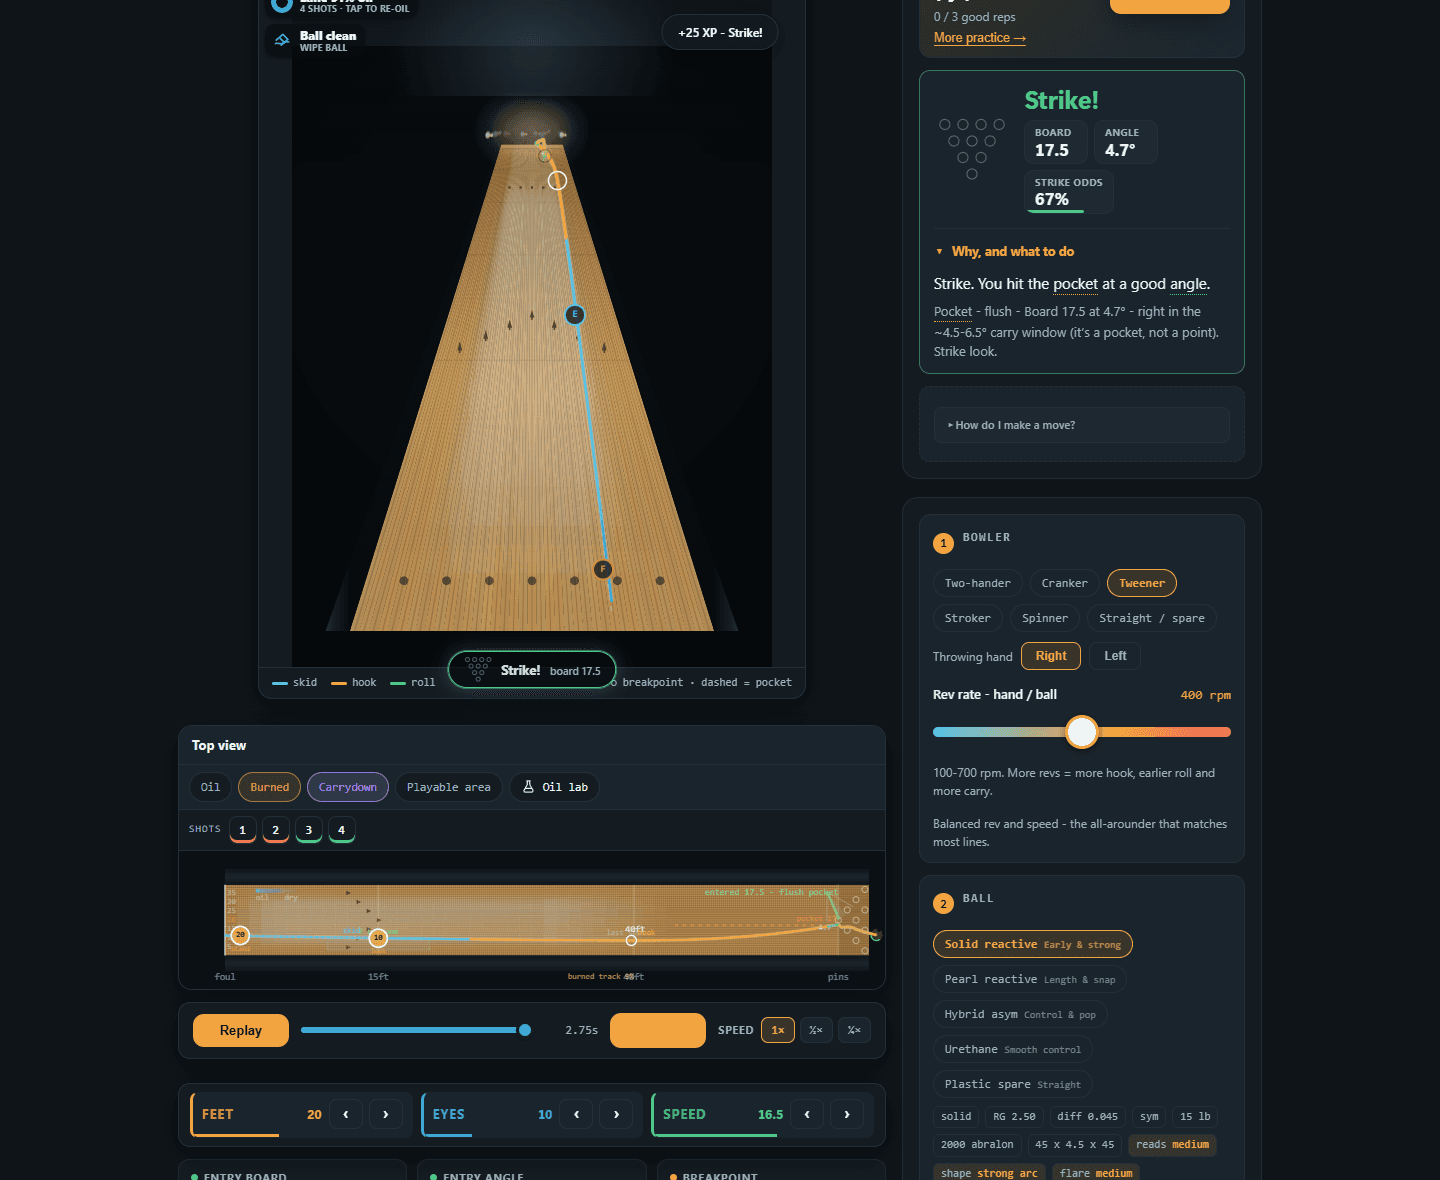Set playback speed to quarter speed
This screenshot has height=1180, width=1440.
click(854, 1030)
